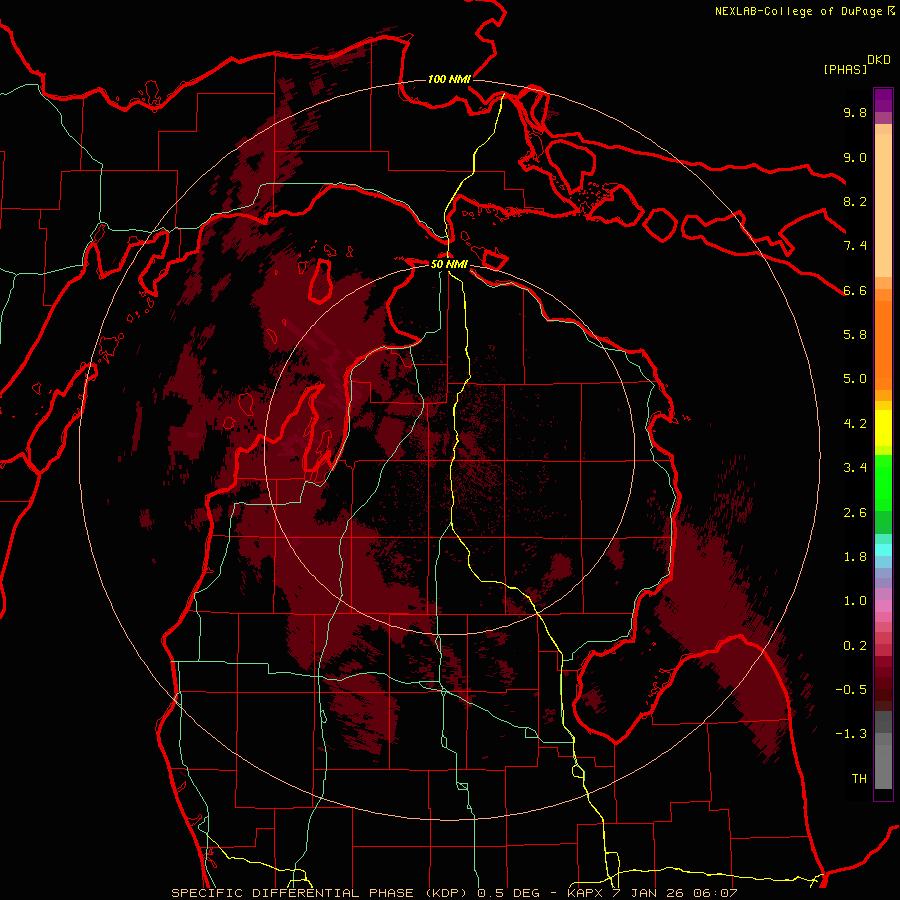Click the 1.0 legend value
900x900 pixels.
click(855, 601)
